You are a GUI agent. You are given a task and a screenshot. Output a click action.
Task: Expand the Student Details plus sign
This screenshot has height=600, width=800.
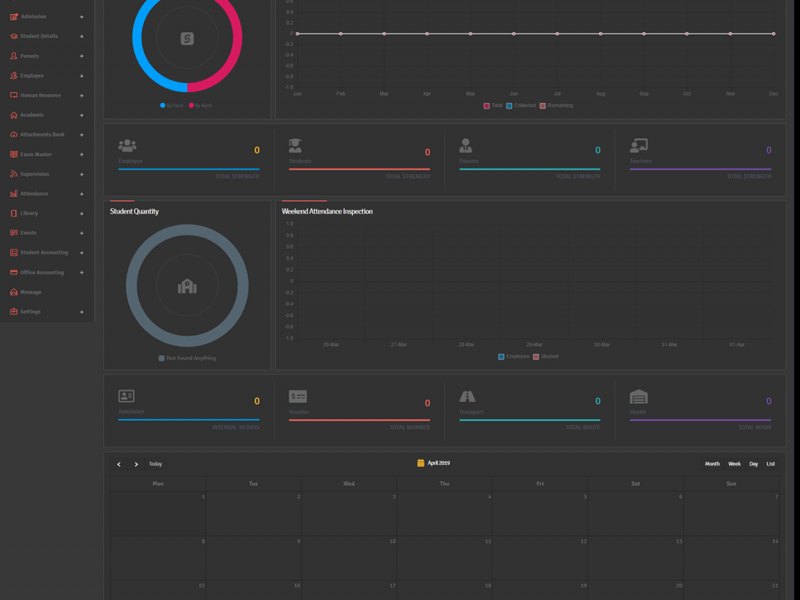click(x=82, y=36)
